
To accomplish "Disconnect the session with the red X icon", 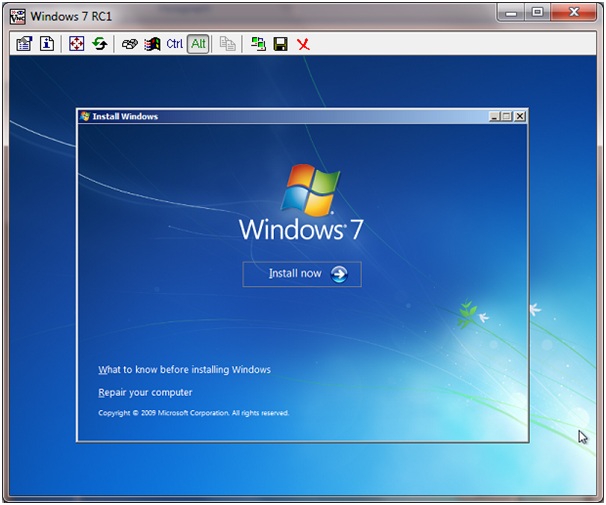I will (x=303, y=44).
